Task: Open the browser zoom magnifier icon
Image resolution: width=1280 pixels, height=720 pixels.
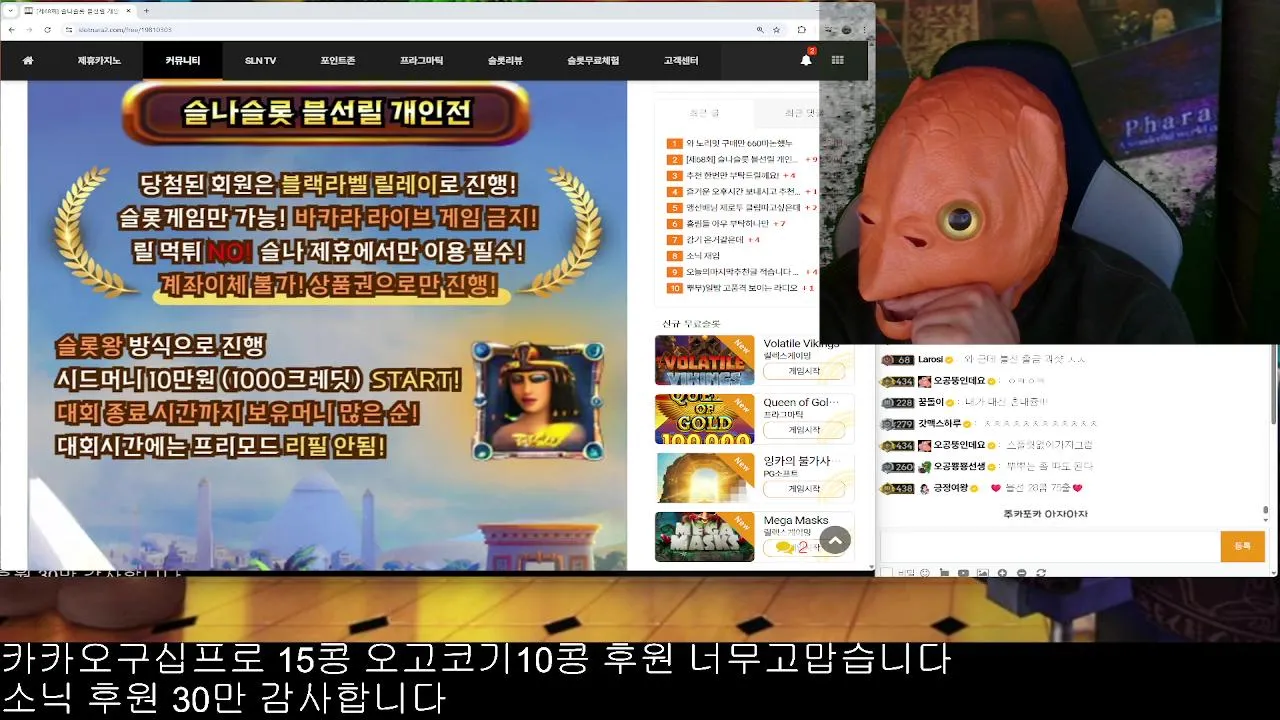Action: 761,30
